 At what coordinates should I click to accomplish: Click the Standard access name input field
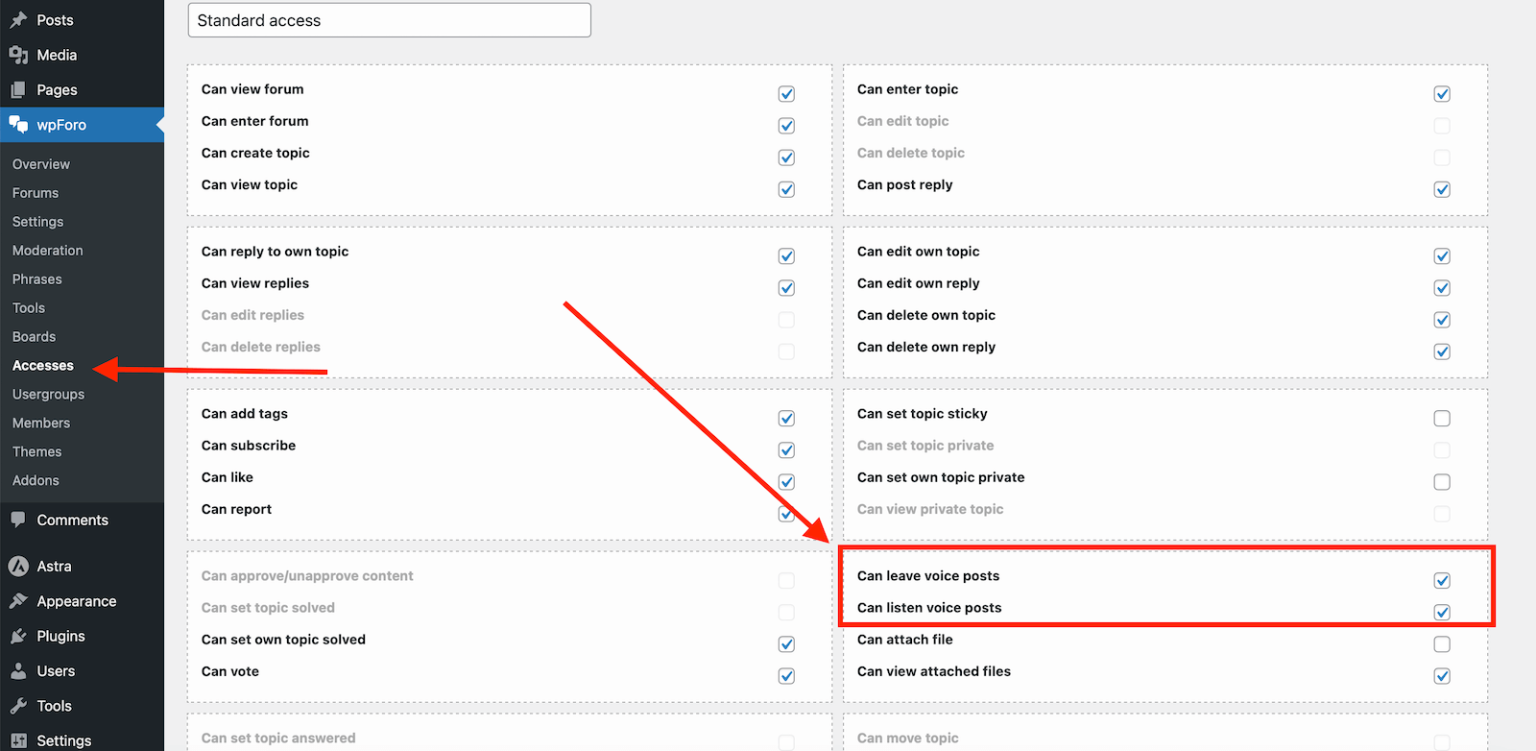(x=389, y=20)
